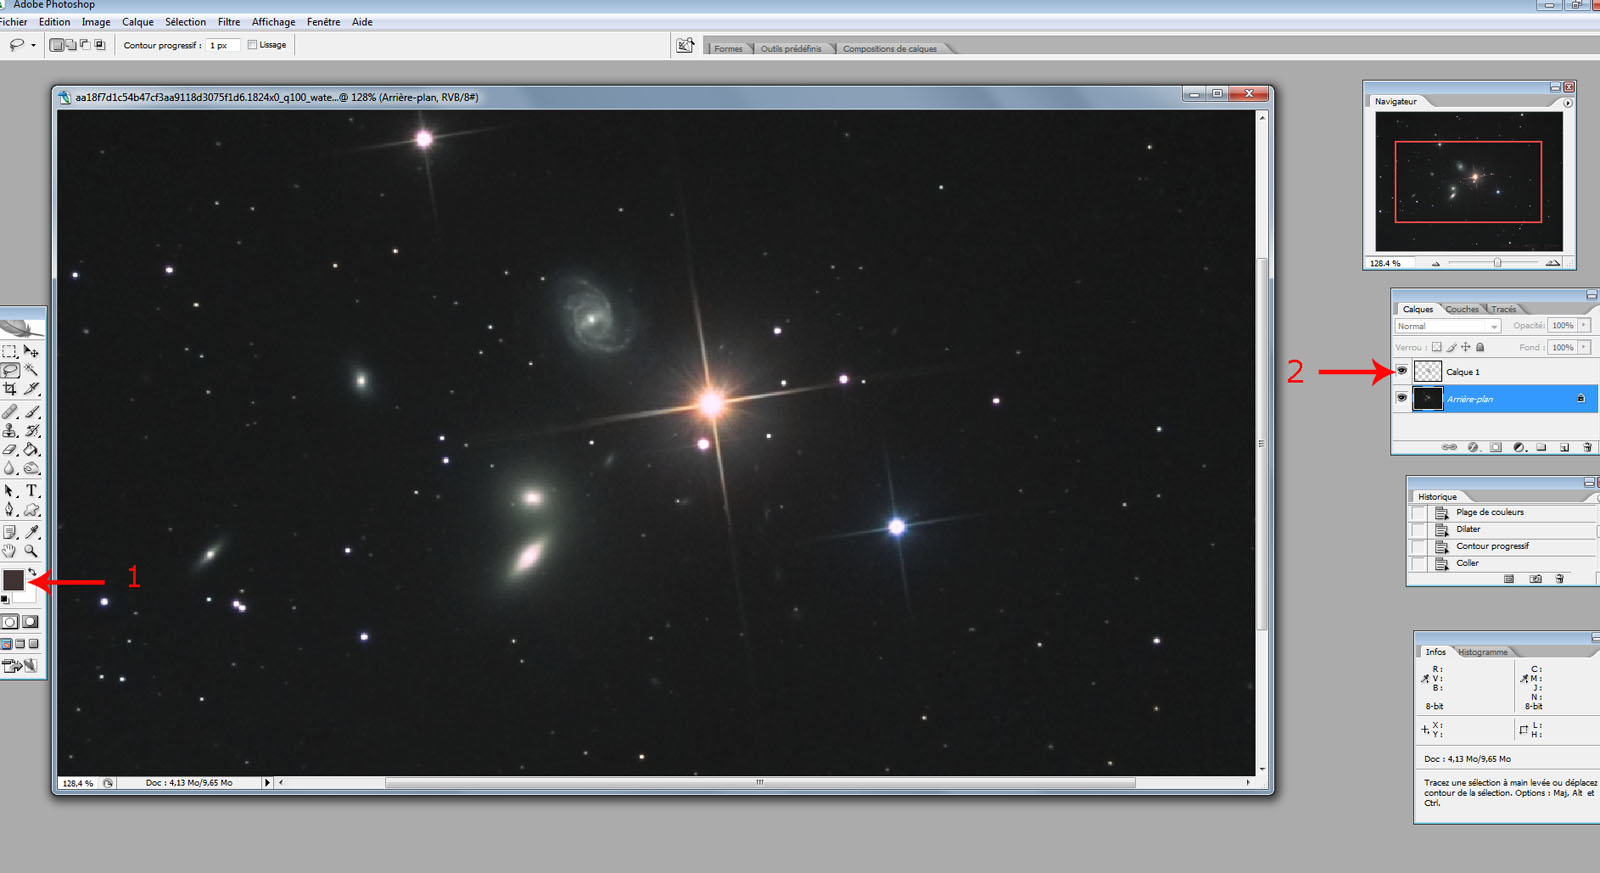Open adjustment layer menu in Layers panel
Viewport: 1600px width, 873px height.
pyautogui.click(x=1518, y=447)
